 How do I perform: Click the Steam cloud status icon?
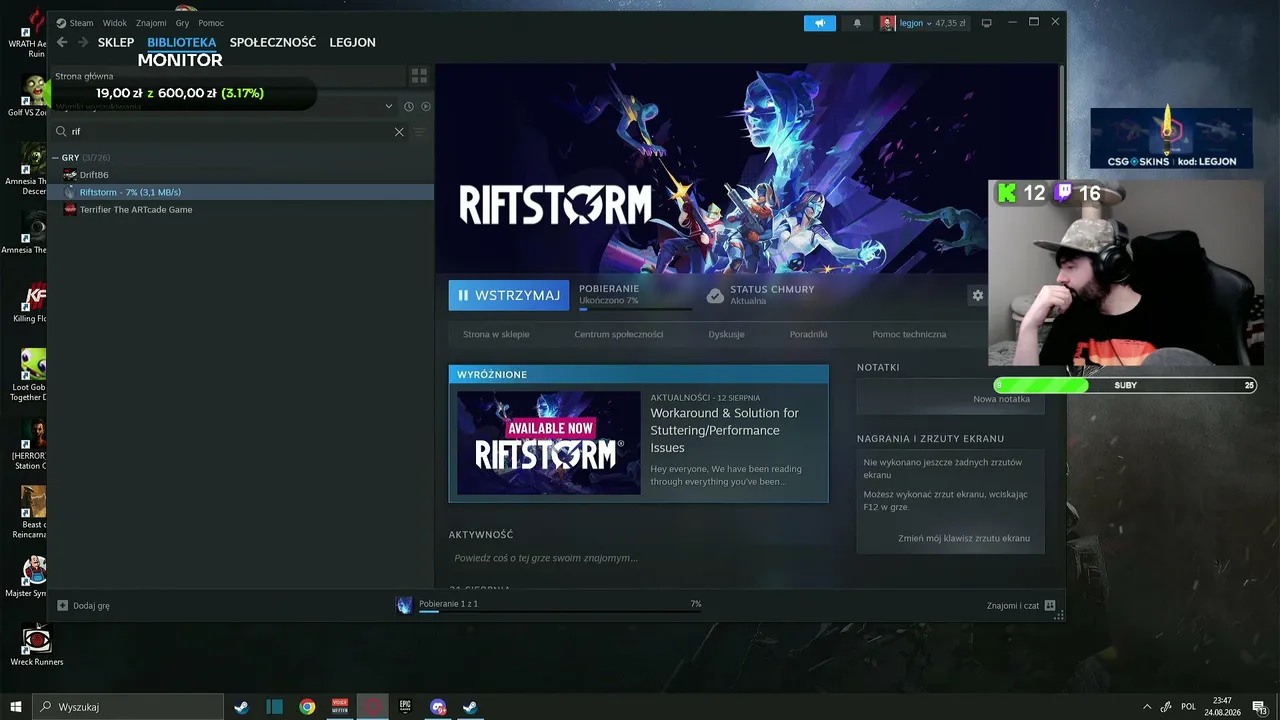(x=715, y=295)
